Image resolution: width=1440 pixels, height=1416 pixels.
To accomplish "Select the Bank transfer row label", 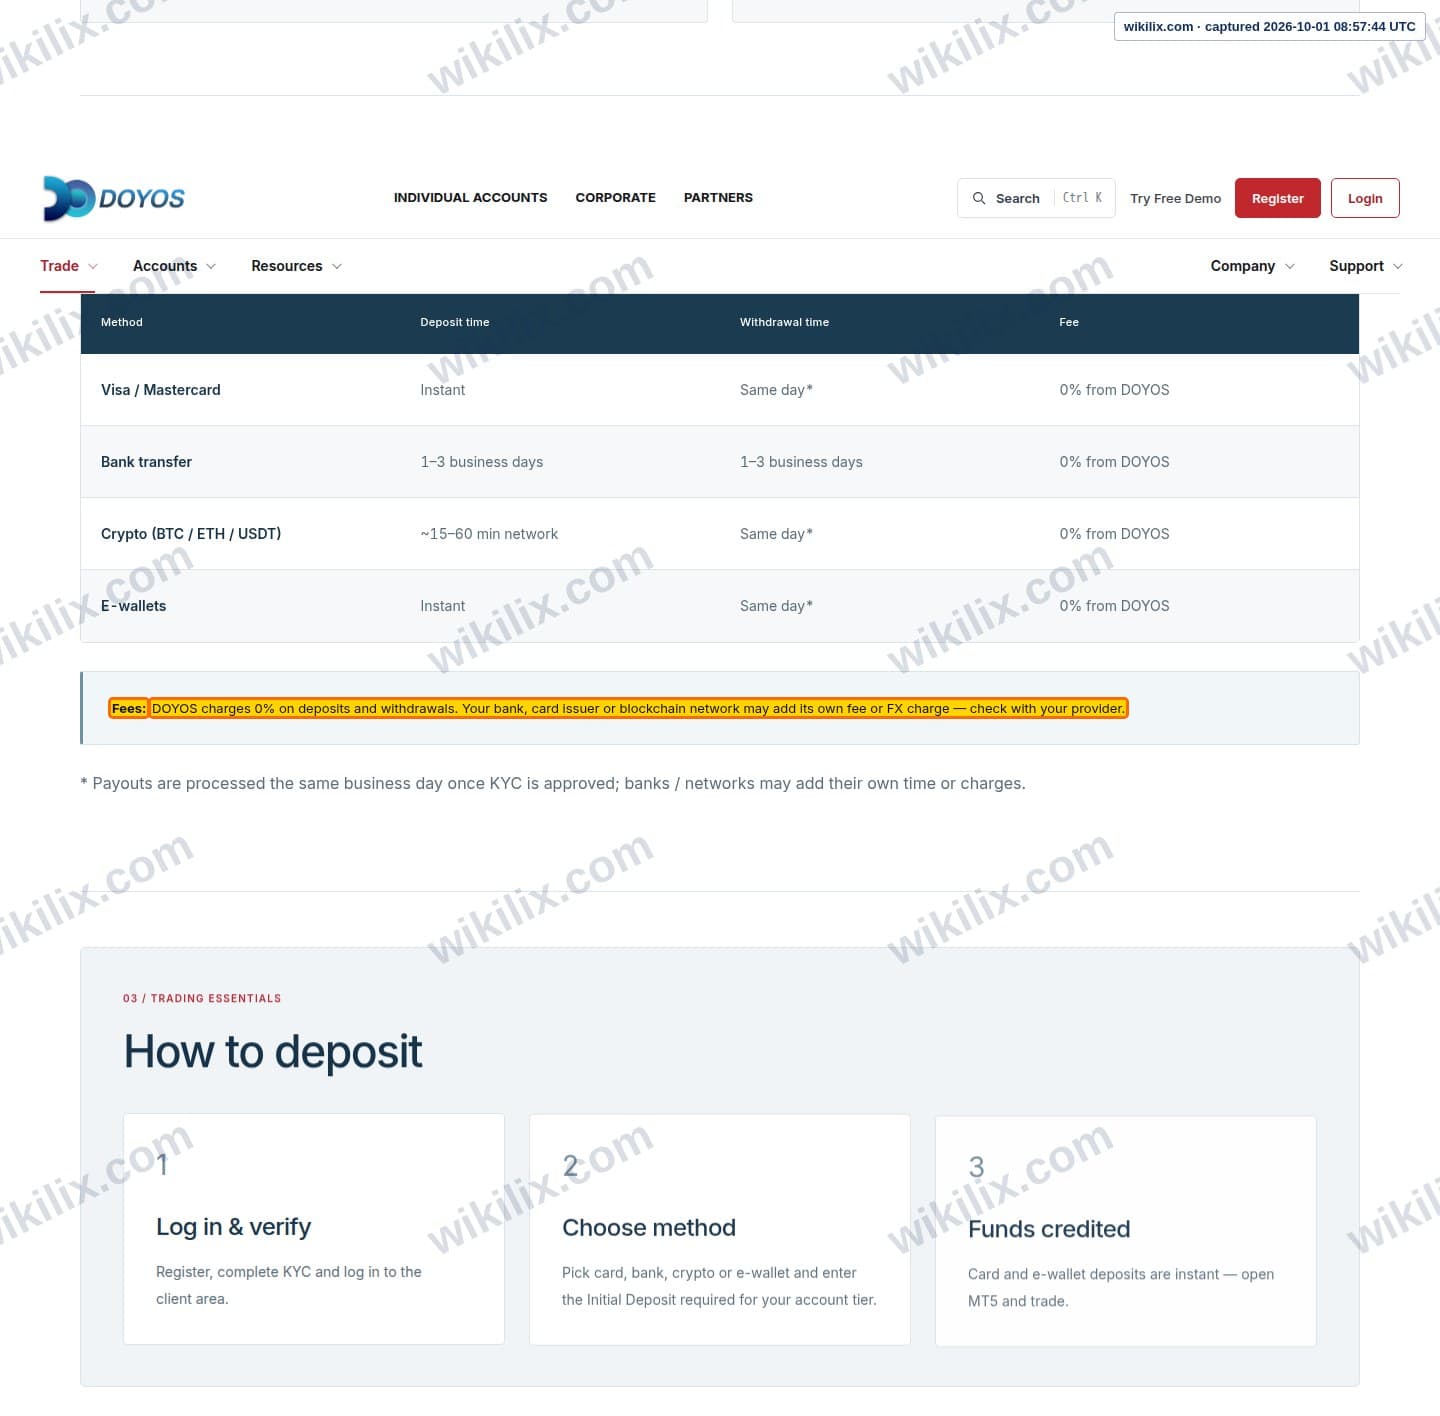I will [x=146, y=462].
